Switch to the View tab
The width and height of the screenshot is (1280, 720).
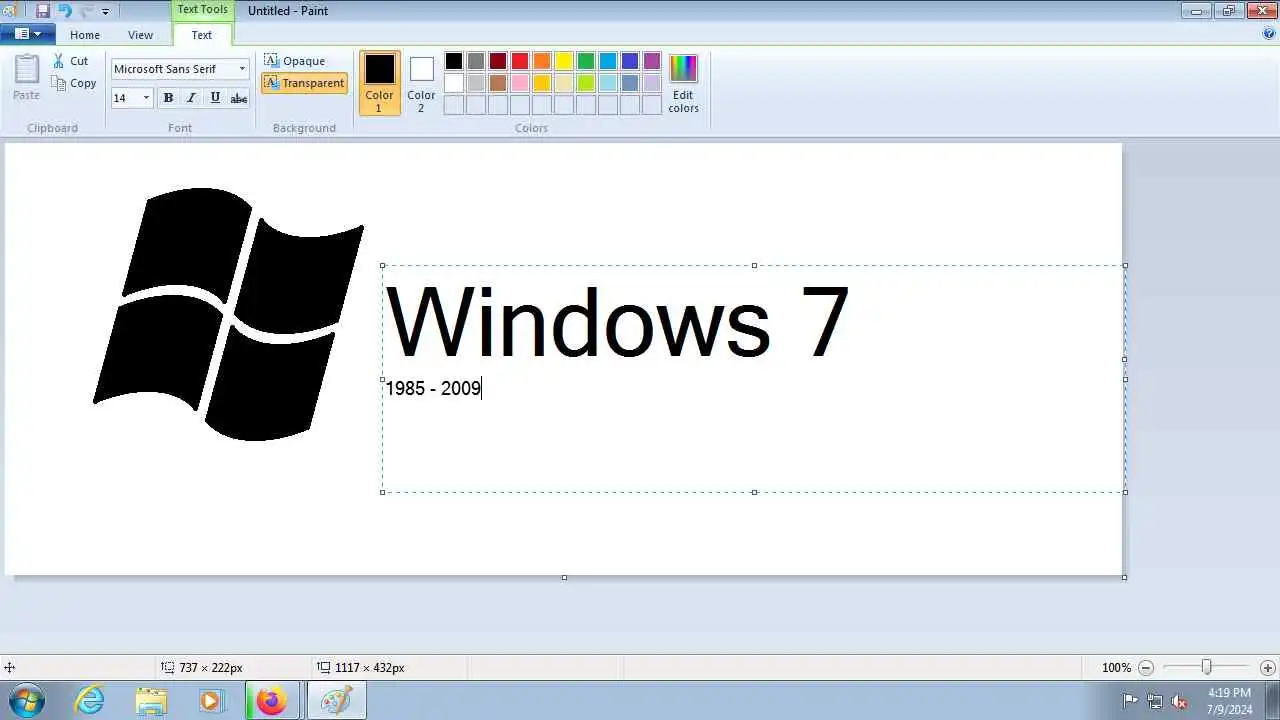coord(140,35)
